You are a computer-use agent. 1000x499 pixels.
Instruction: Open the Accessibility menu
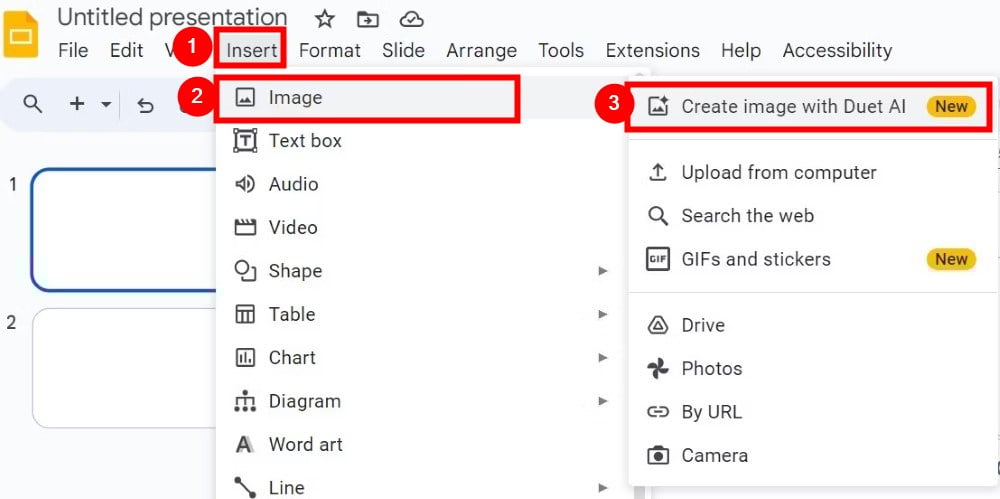(x=837, y=50)
